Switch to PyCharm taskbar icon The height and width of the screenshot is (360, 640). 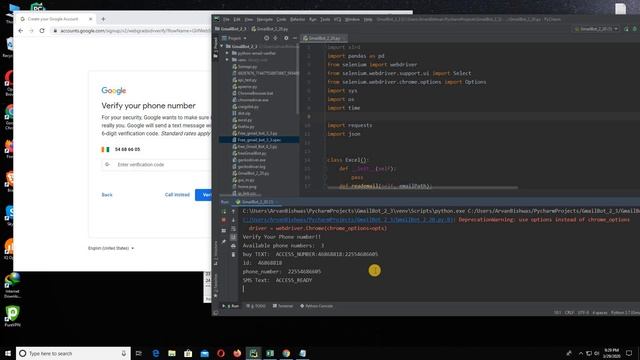(253, 353)
